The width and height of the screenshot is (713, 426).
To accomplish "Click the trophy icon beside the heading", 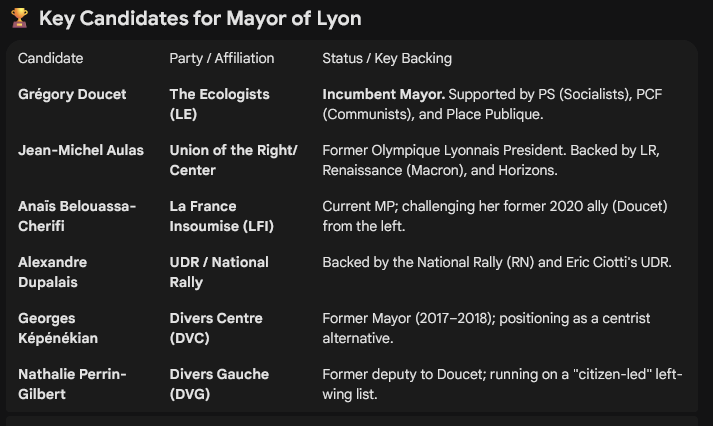I will point(19,19).
